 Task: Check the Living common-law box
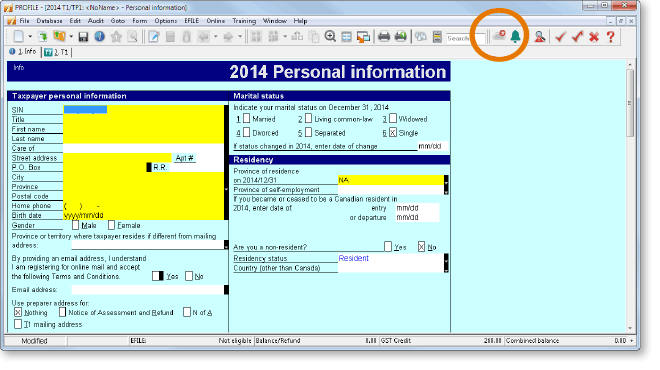coord(309,119)
